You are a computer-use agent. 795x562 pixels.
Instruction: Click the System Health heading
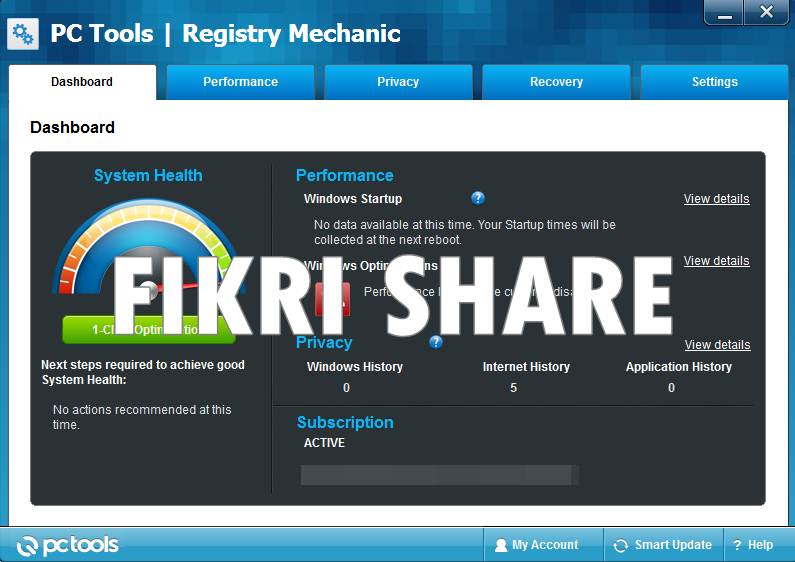pyautogui.click(x=148, y=175)
